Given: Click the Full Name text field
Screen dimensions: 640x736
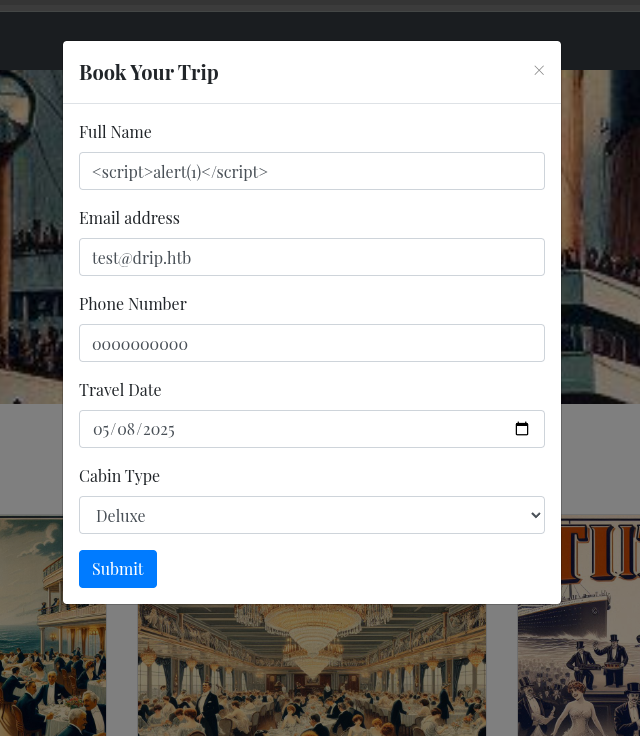Looking at the screenshot, I should [312, 171].
